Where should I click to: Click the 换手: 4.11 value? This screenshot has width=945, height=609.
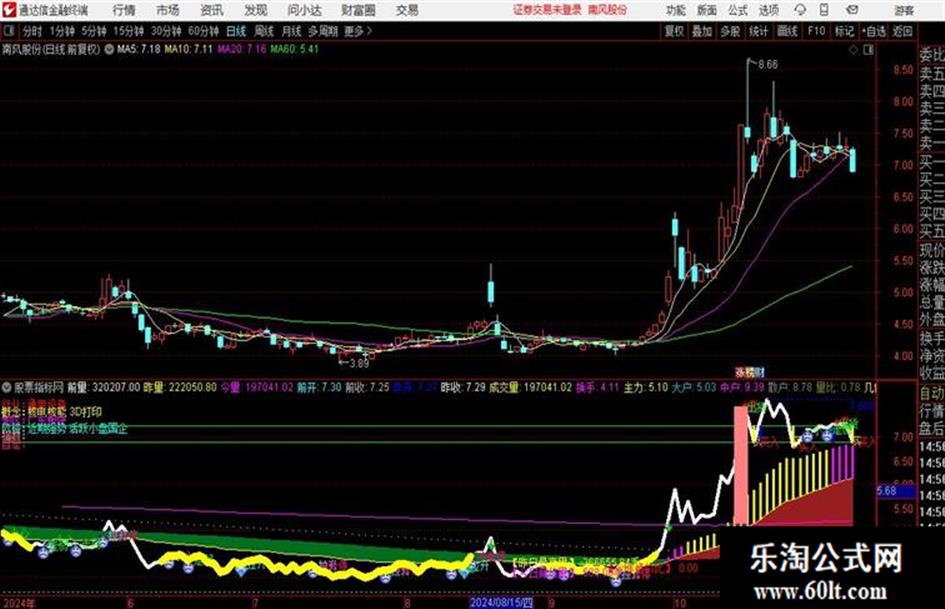pos(598,387)
